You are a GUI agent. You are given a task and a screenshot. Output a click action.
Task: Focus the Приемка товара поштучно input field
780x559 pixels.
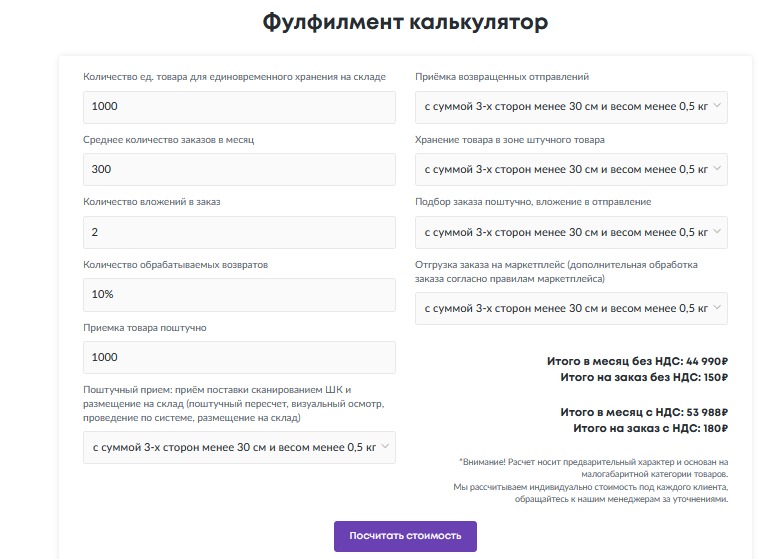(x=239, y=357)
